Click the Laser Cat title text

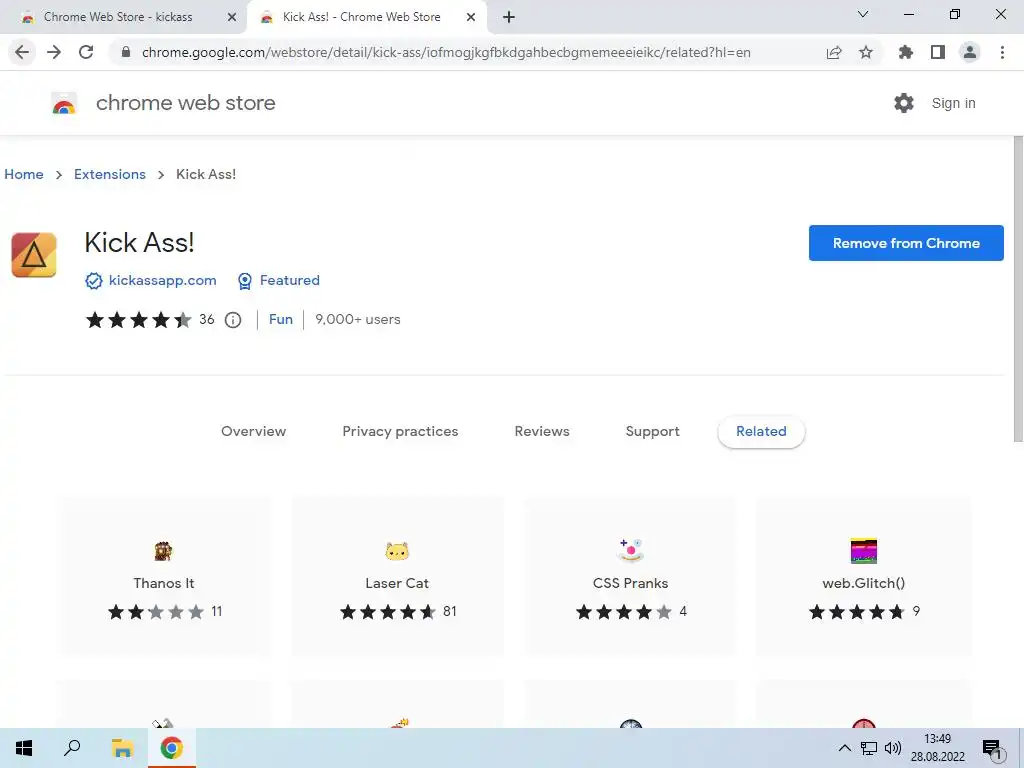397,583
